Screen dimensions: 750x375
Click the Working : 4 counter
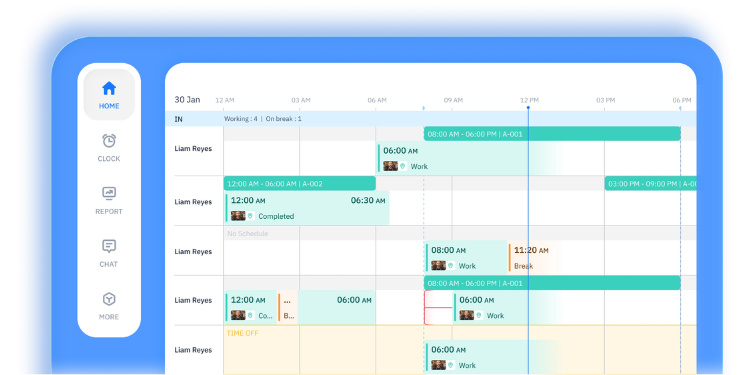(241, 119)
